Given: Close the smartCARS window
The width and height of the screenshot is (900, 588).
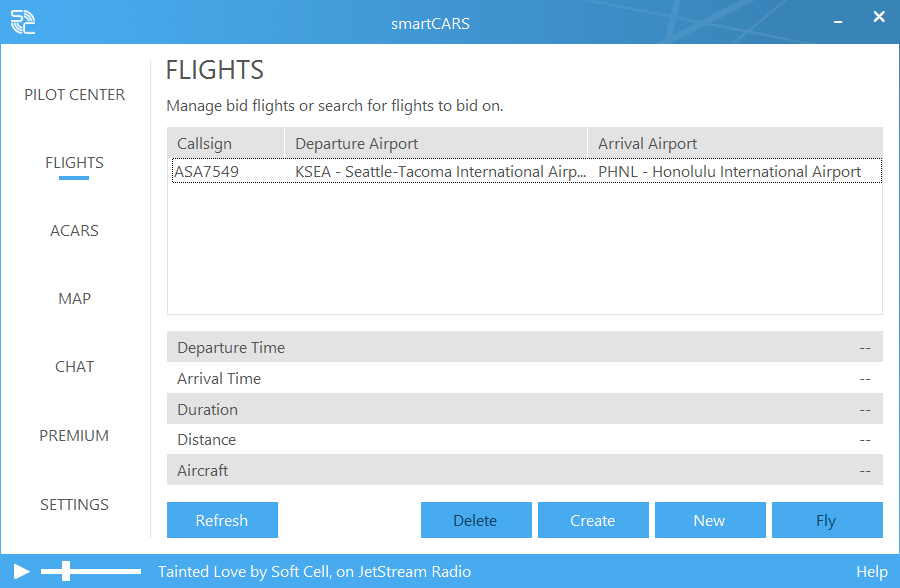Looking at the screenshot, I should (x=878, y=17).
